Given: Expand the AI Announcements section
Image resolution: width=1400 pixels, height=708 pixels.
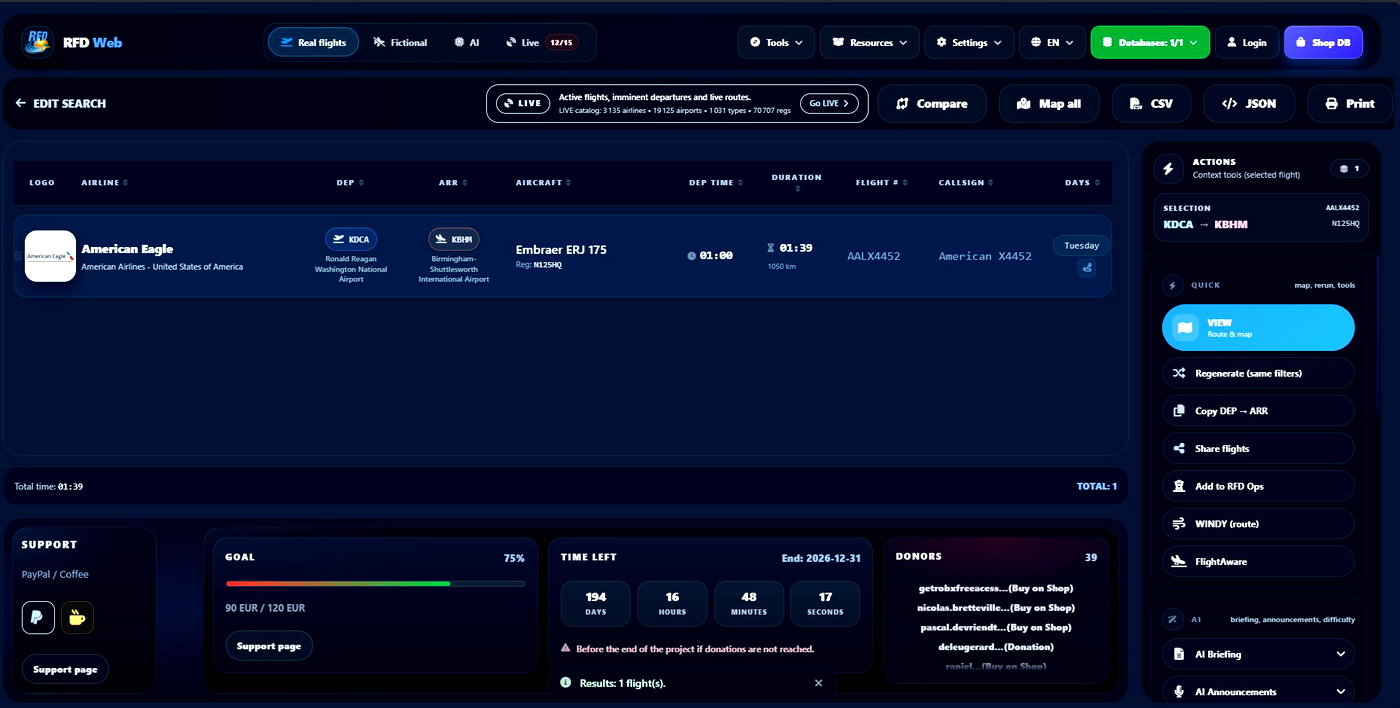Looking at the screenshot, I should pyautogui.click(x=1258, y=692).
